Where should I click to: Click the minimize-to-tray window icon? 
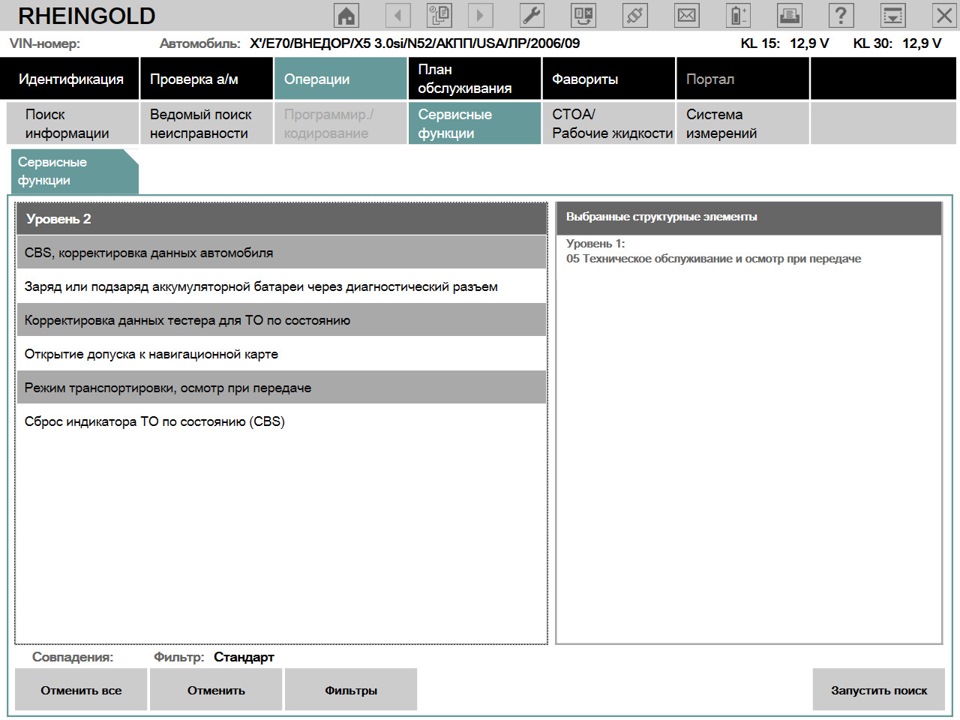point(893,15)
